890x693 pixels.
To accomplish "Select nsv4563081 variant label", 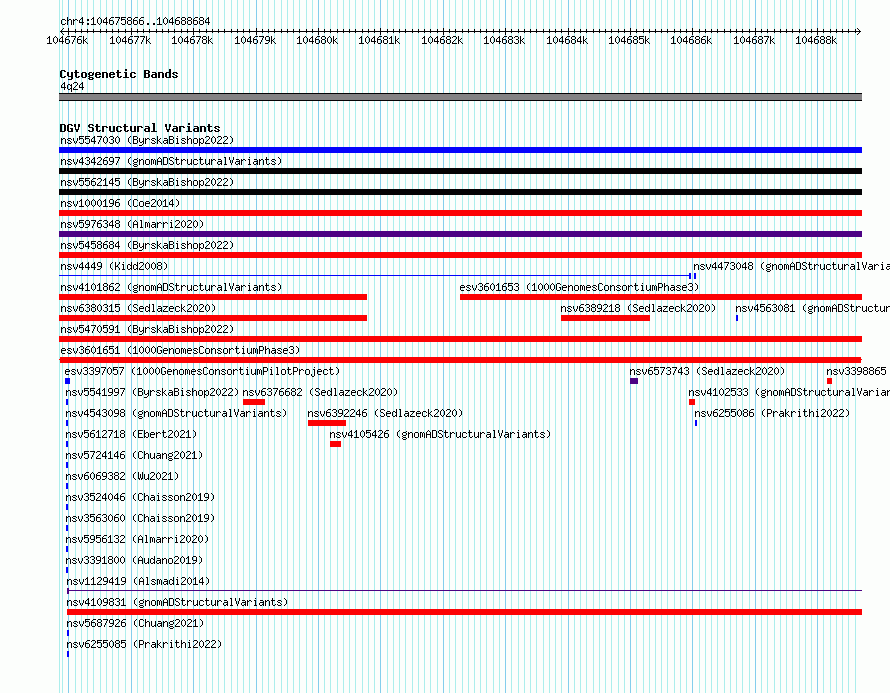I will click(812, 308).
